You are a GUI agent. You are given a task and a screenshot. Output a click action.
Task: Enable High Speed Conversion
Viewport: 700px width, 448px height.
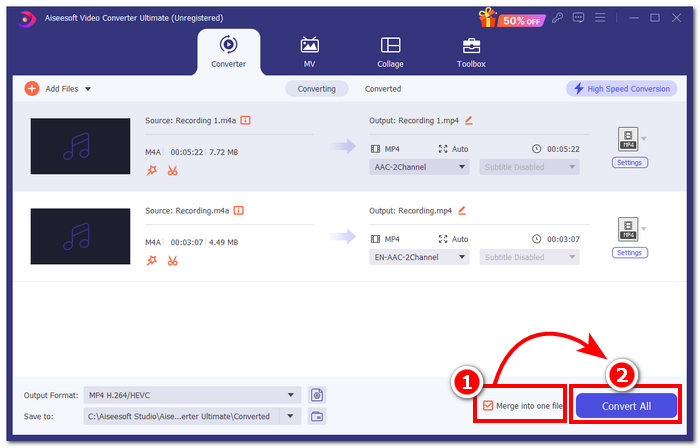click(621, 89)
